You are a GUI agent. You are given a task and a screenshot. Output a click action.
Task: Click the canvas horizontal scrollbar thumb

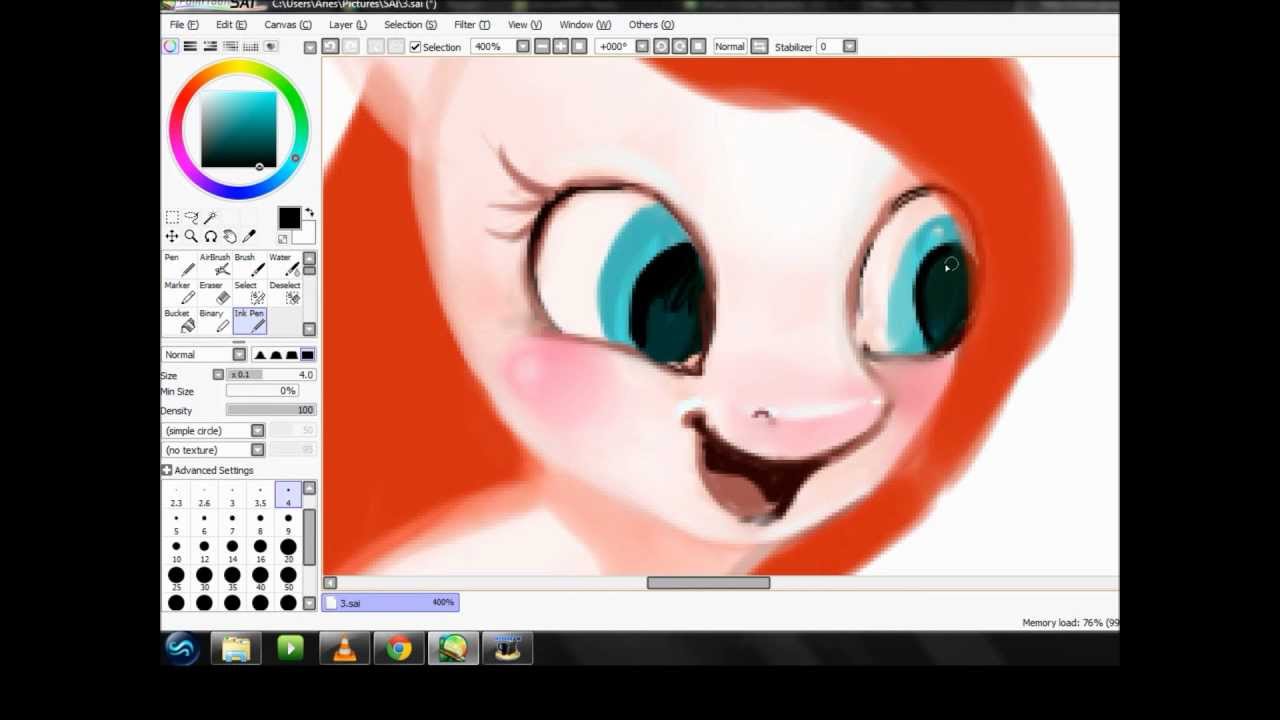click(708, 583)
